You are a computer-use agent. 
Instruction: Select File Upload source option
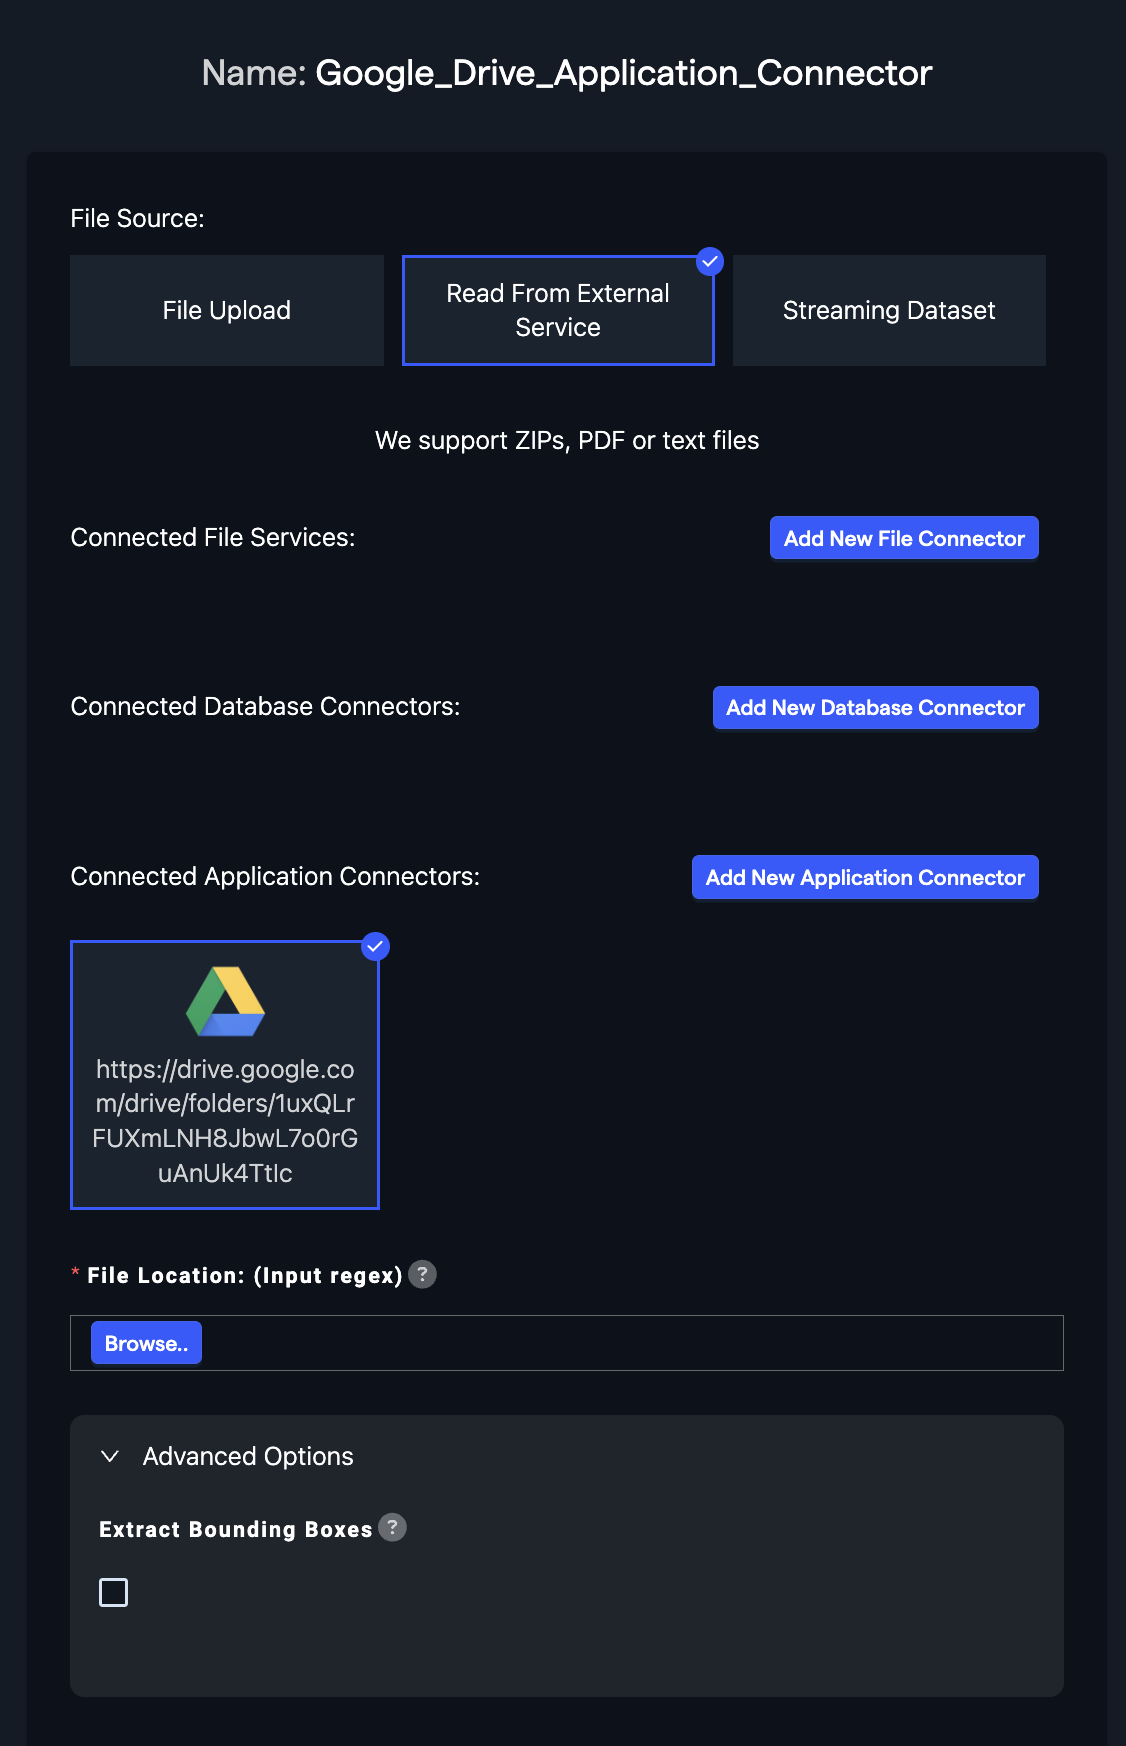tap(227, 310)
